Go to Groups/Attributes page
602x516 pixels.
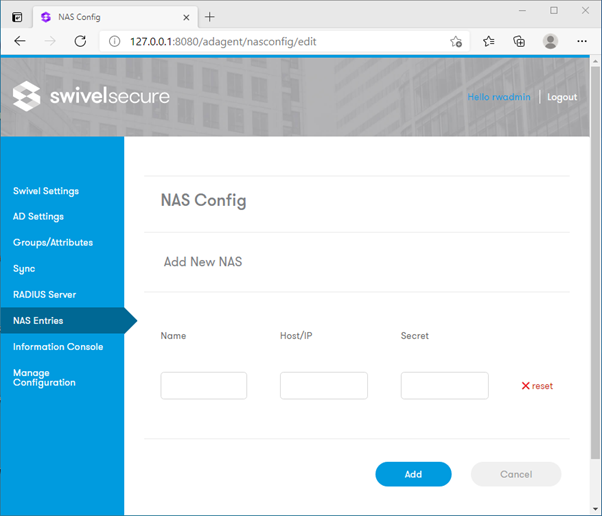tap(53, 242)
